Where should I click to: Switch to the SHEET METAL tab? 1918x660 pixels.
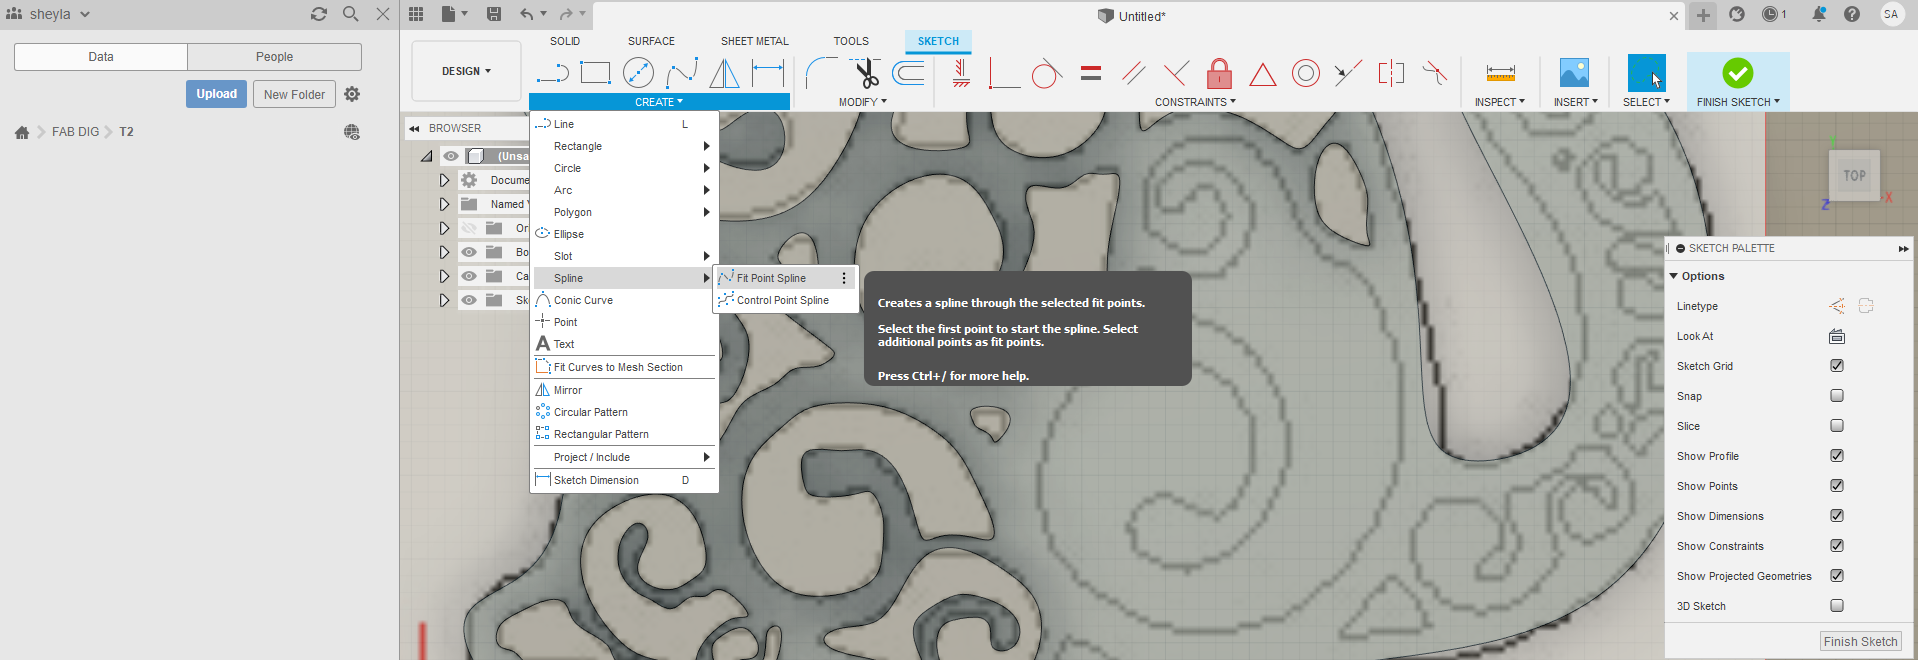[x=755, y=41]
